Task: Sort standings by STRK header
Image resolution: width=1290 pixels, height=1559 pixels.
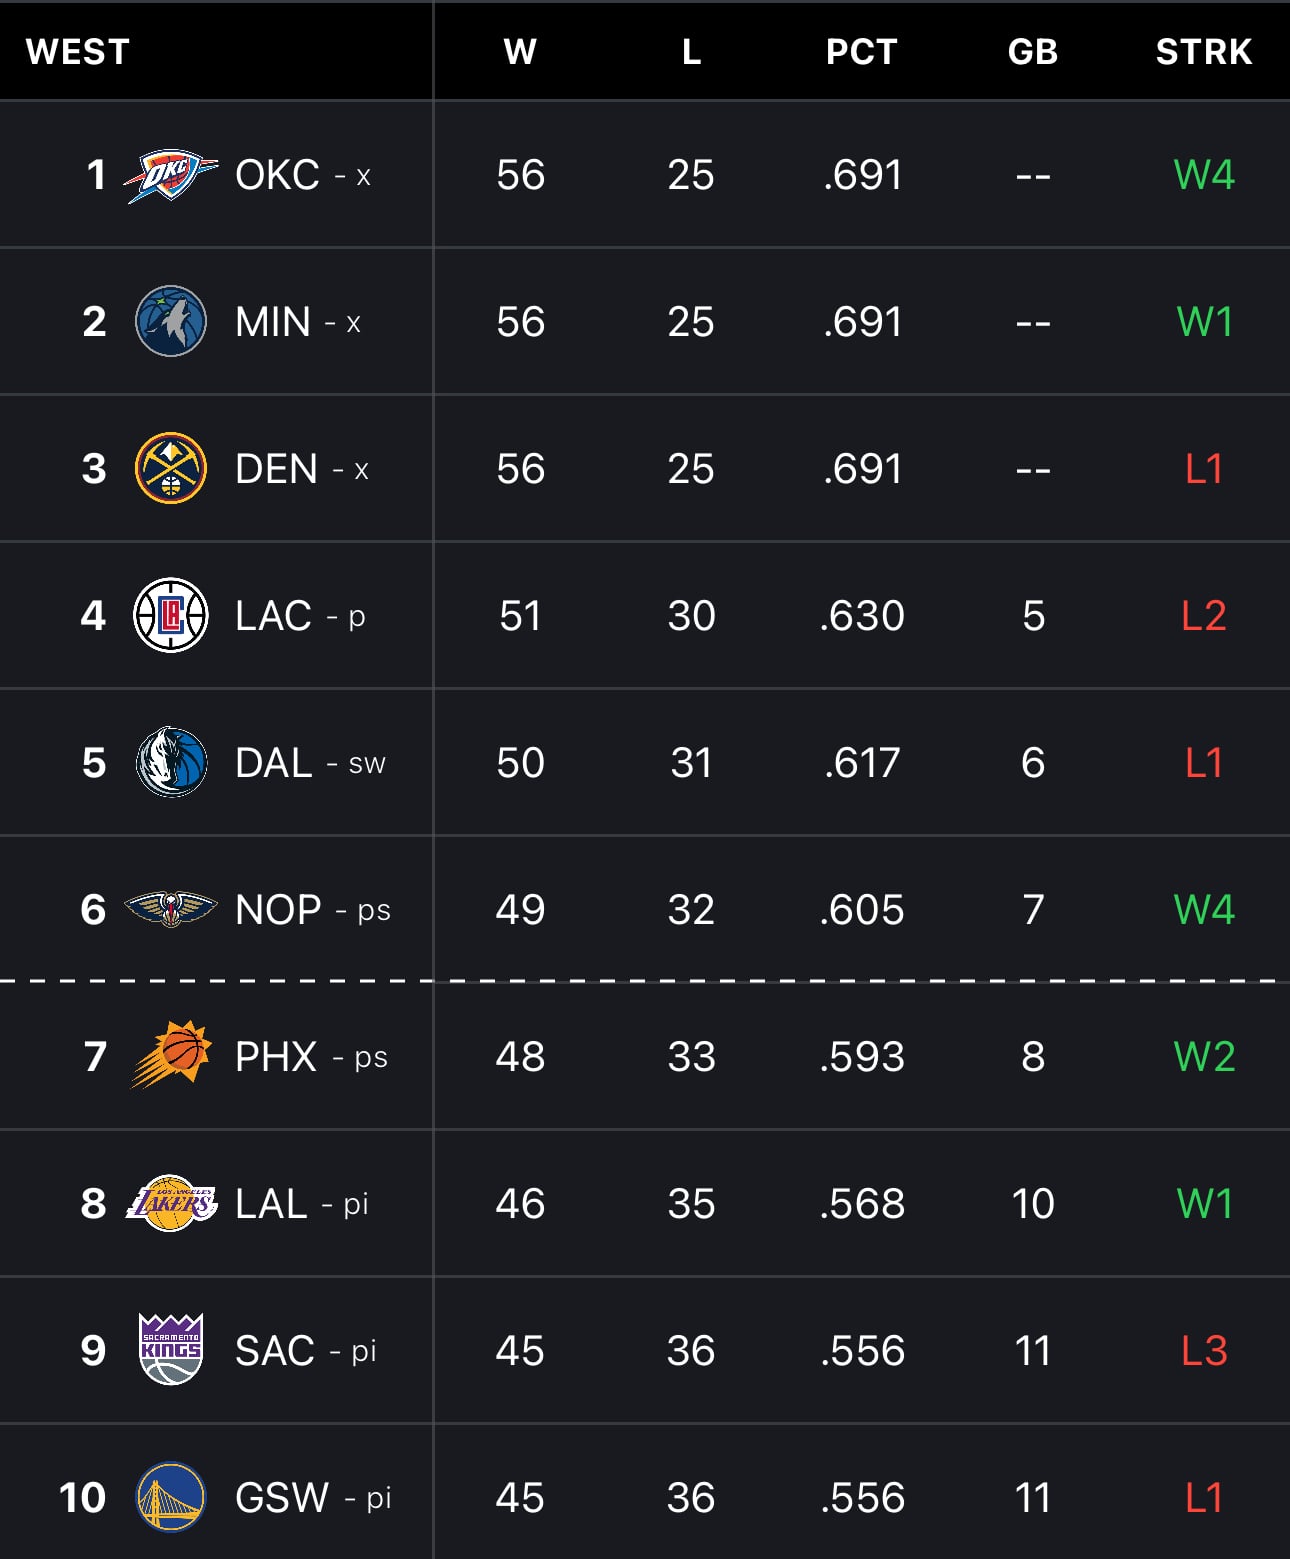Action: (x=1204, y=52)
